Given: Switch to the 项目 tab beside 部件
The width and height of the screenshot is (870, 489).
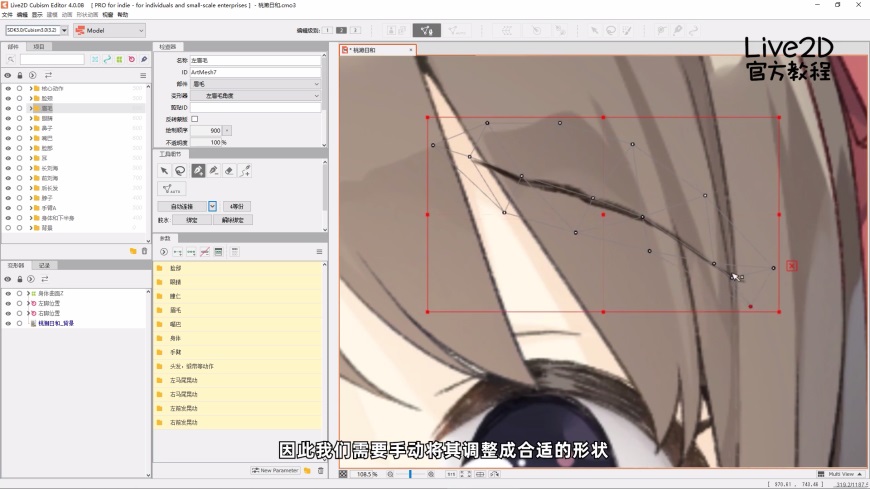Looking at the screenshot, I should point(39,47).
